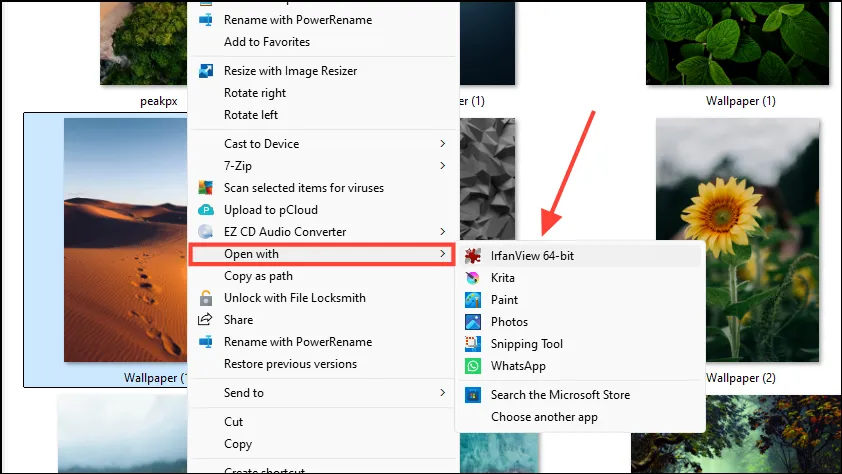Expand the 7-Zip submenu chevron
842x474 pixels.
(x=442, y=165)
